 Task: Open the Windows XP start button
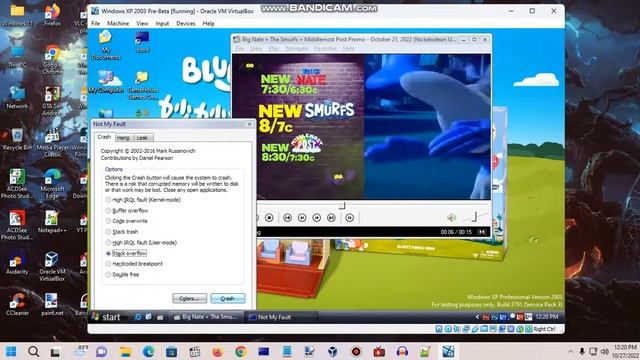[107, 317]
